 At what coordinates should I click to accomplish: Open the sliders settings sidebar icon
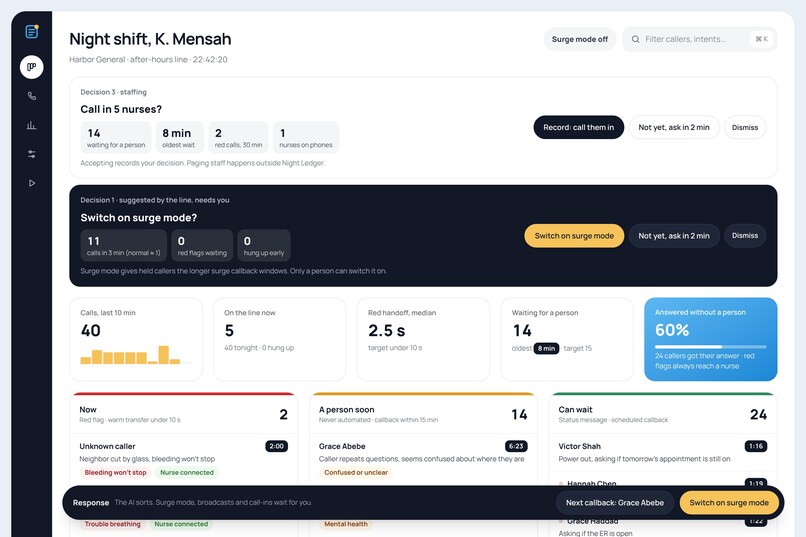(32, 154)
